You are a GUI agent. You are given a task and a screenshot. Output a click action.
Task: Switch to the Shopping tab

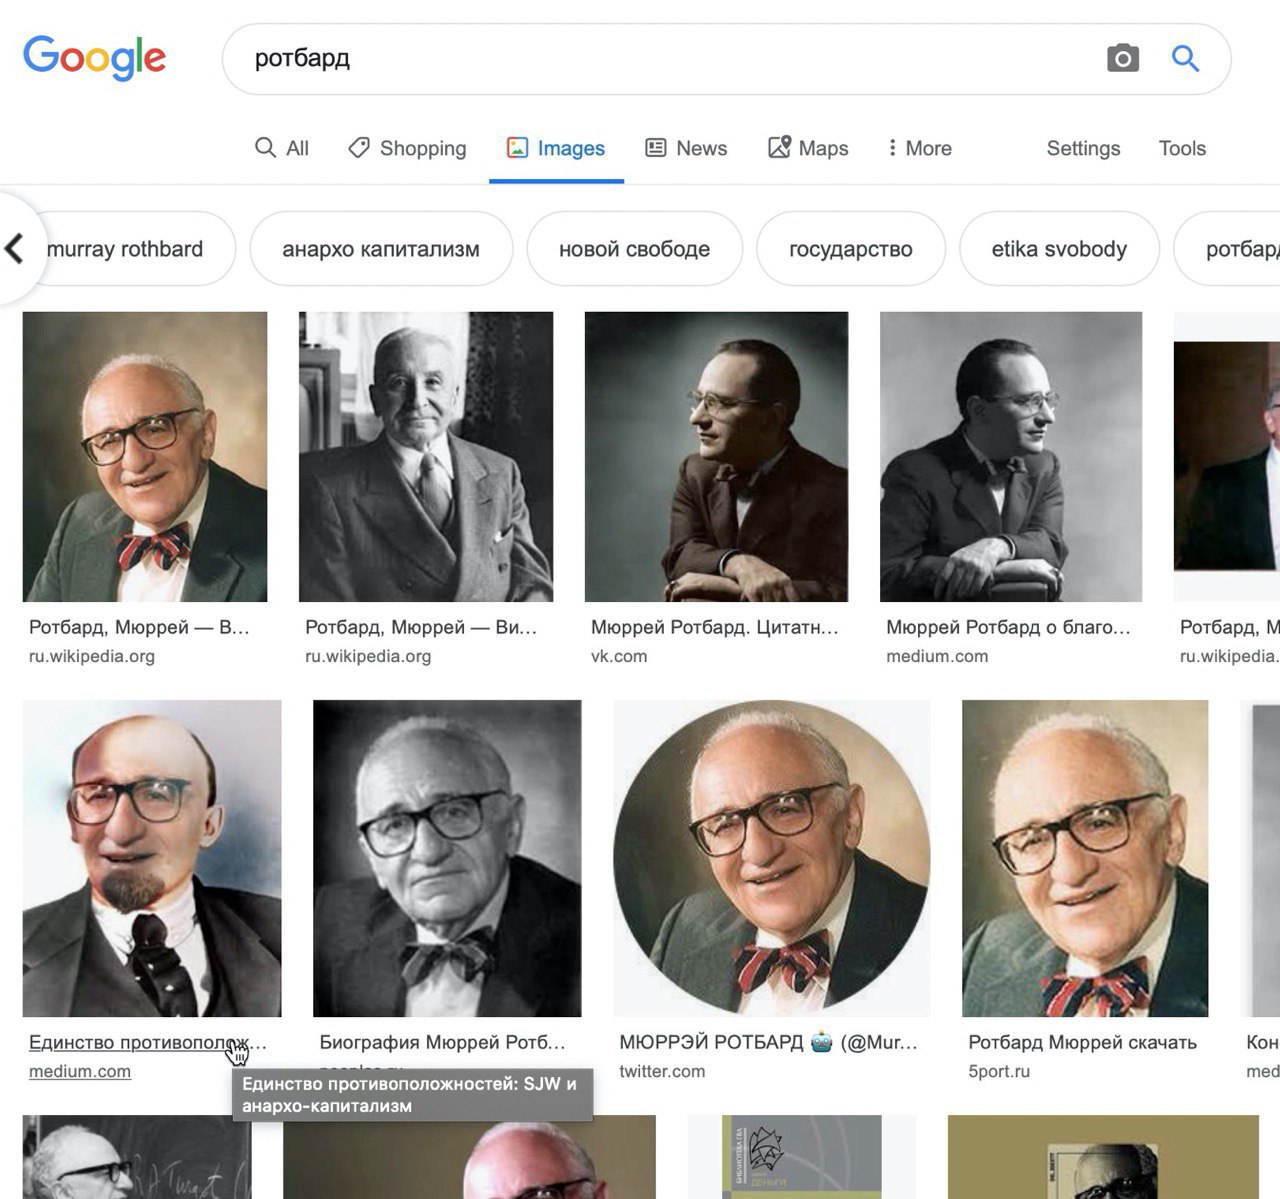[x=407, y=148]
